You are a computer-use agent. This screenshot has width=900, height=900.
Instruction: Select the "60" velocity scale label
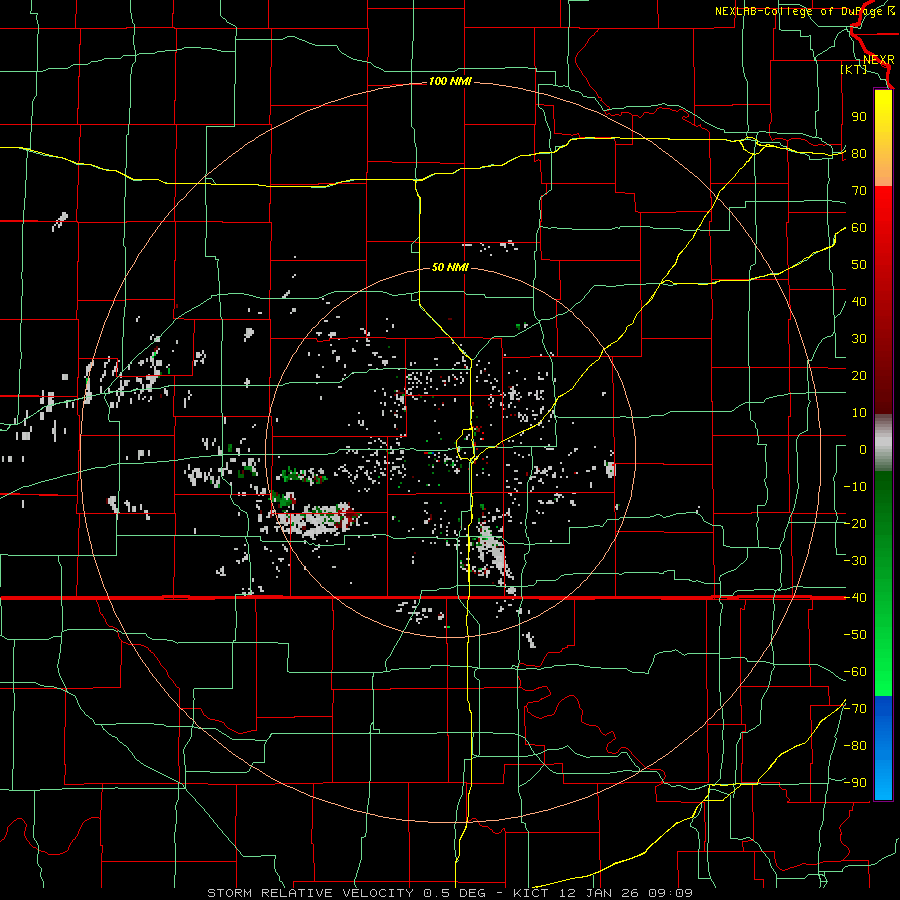tap(859, 228)
